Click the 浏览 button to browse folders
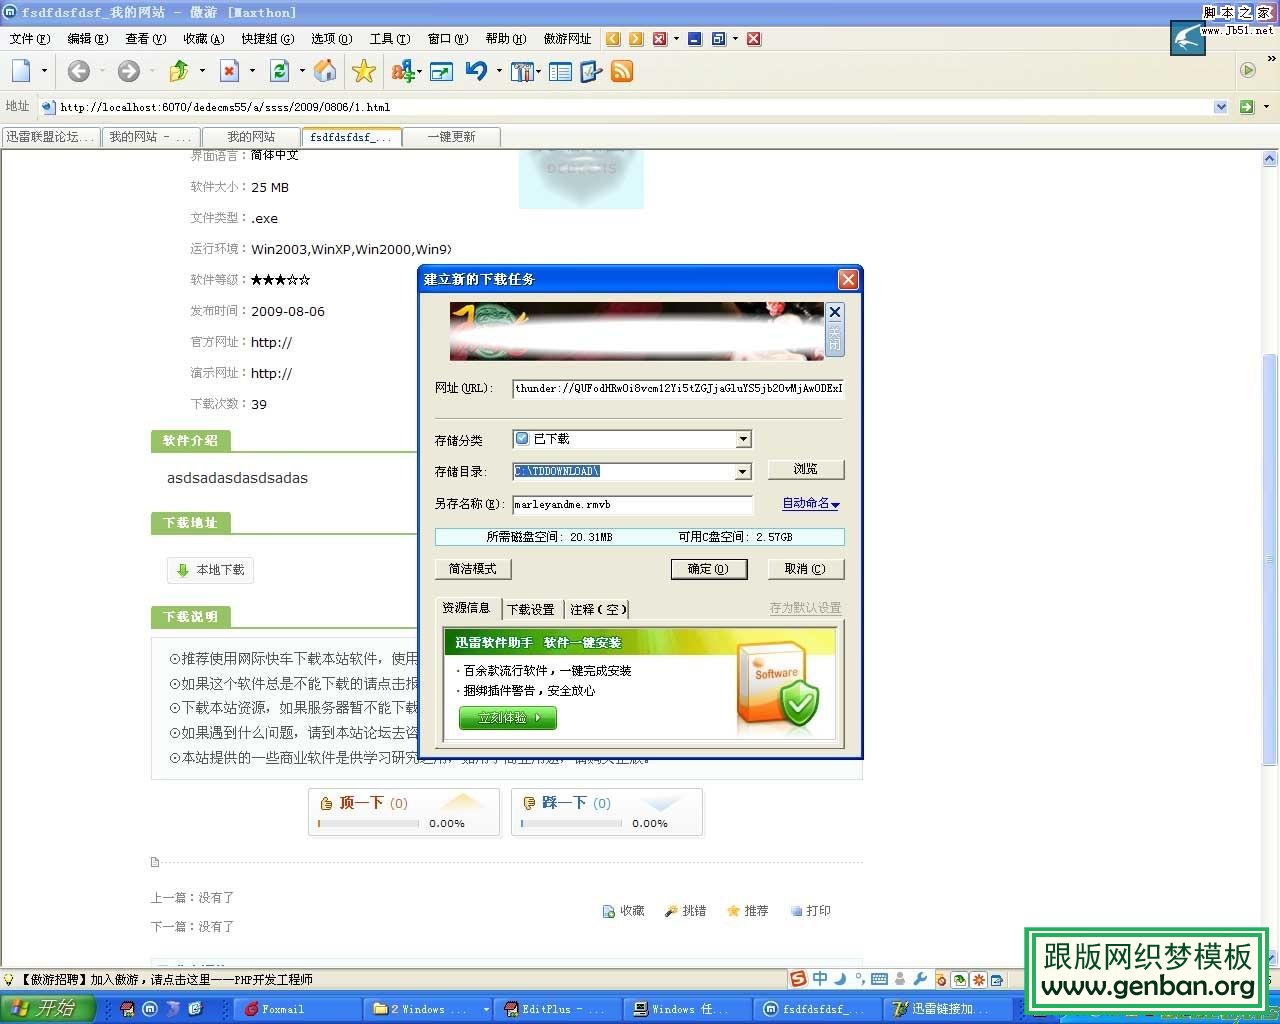 (x=805, y=468)
